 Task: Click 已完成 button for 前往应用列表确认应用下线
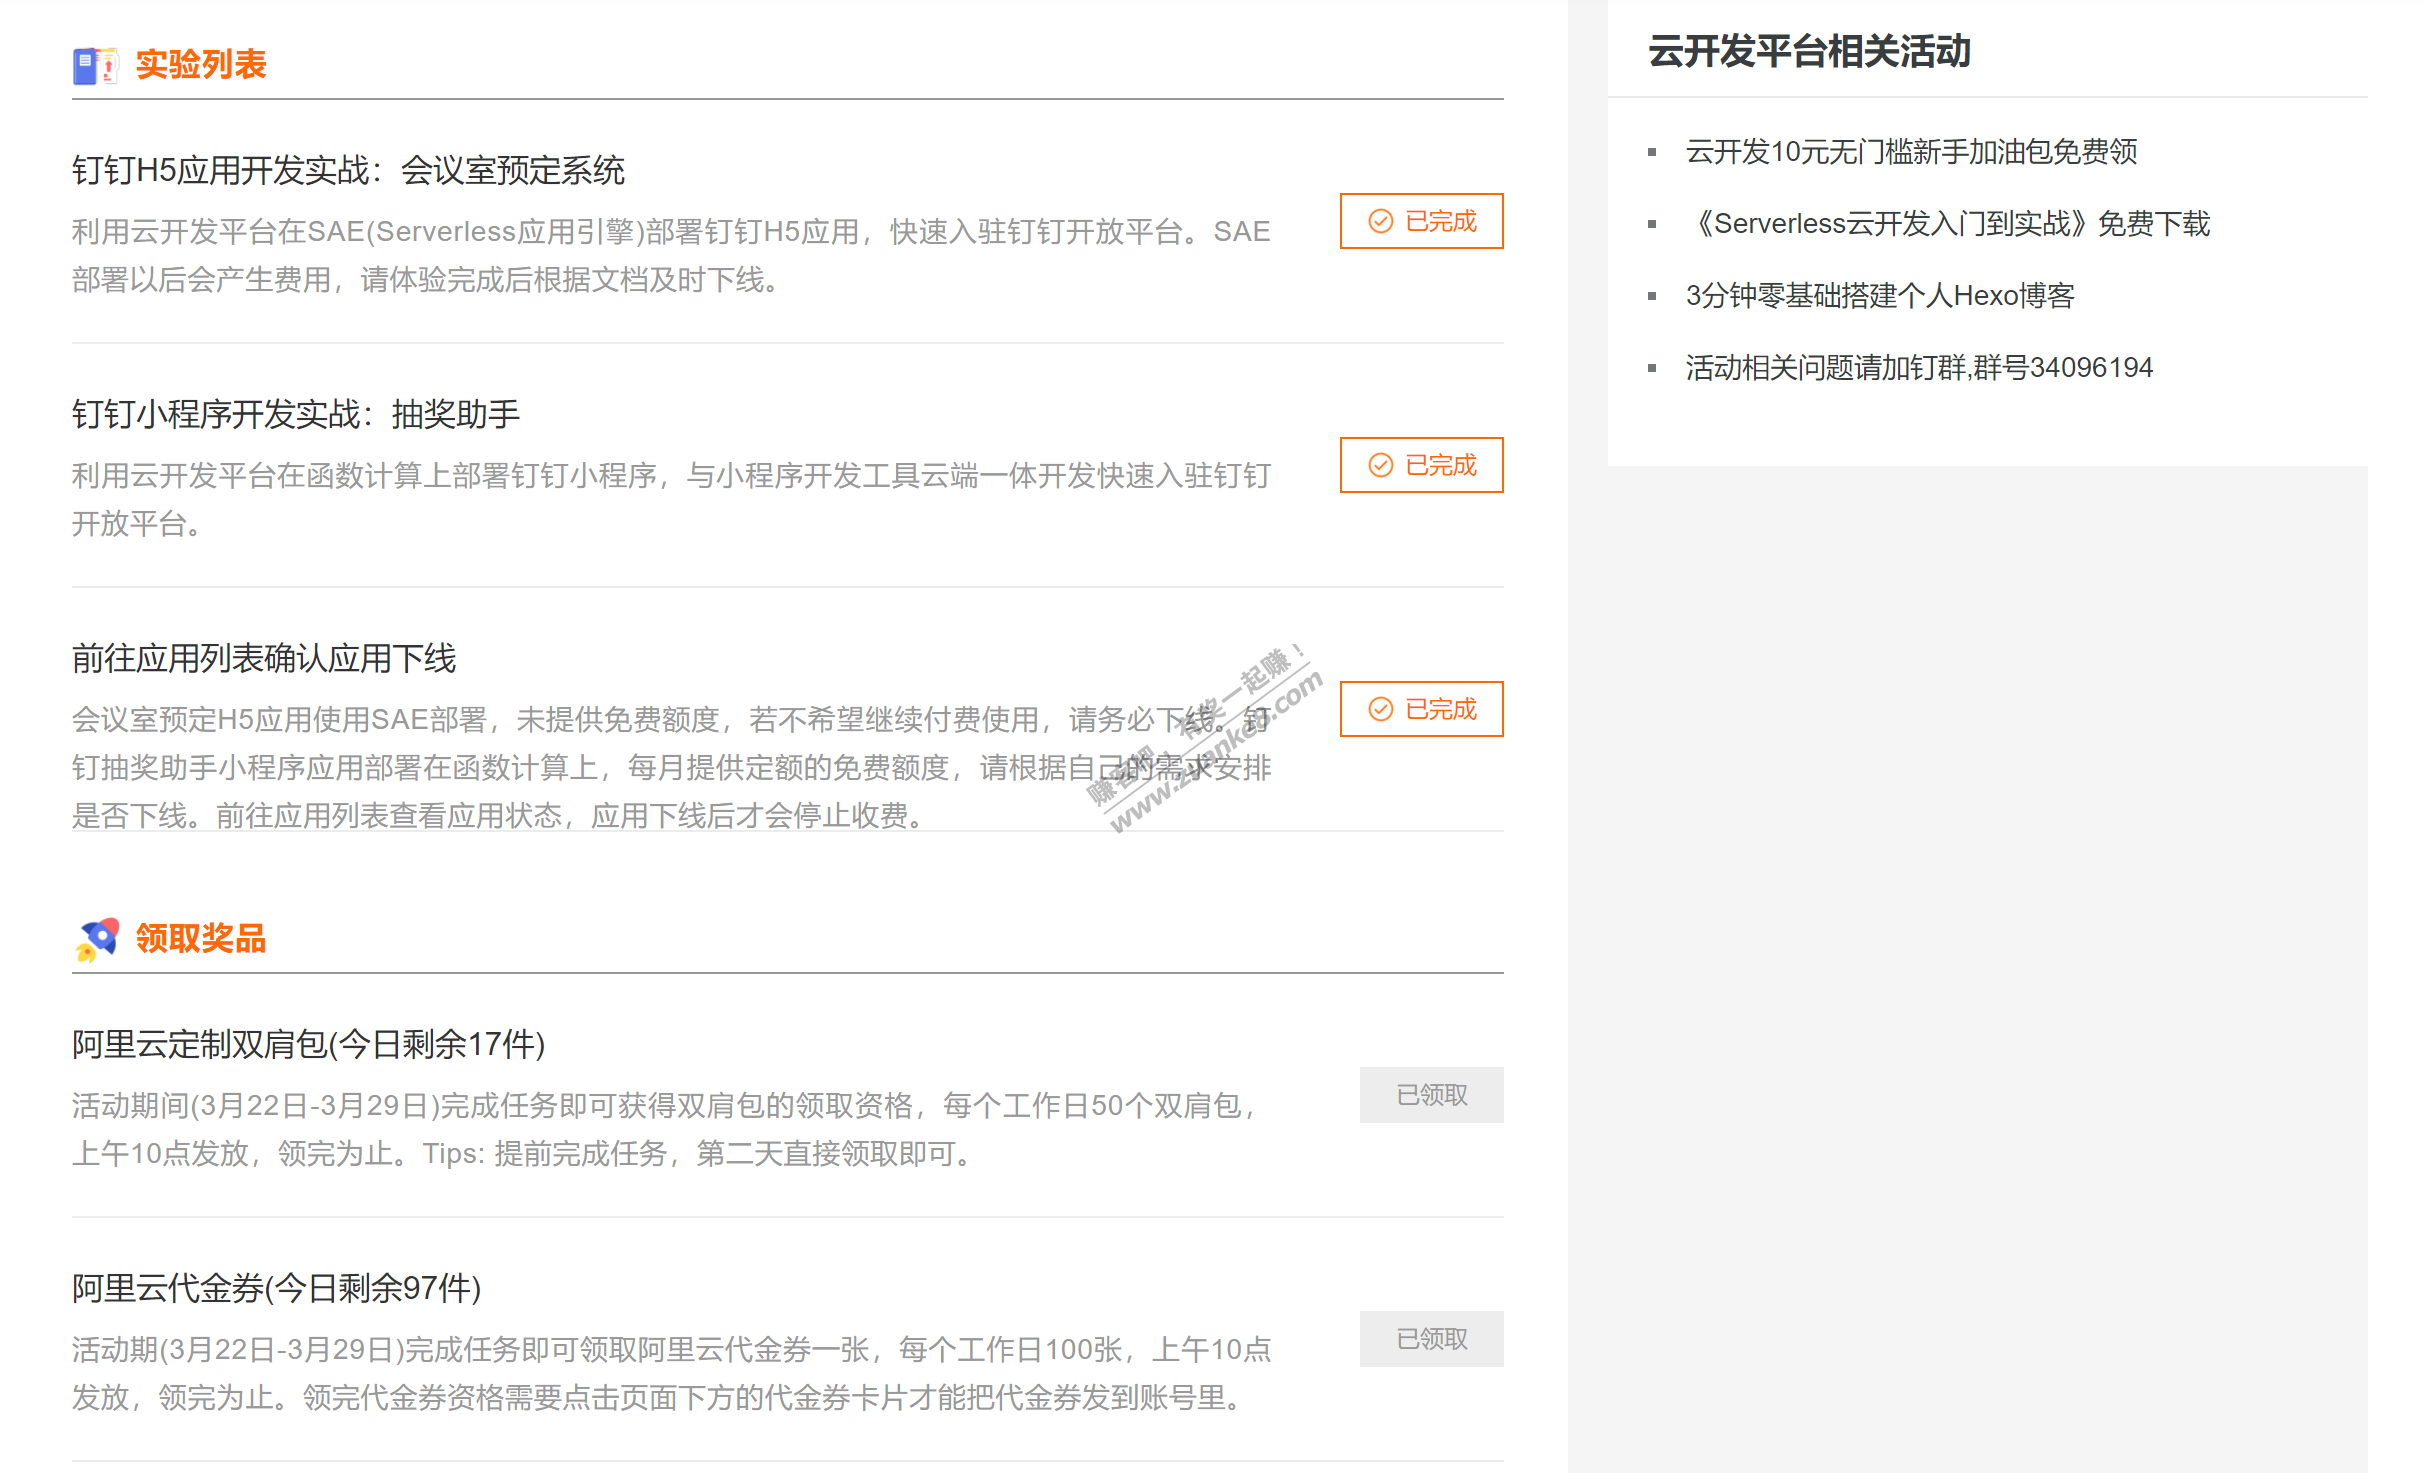pyautogui.click(x=1421, y=709)
